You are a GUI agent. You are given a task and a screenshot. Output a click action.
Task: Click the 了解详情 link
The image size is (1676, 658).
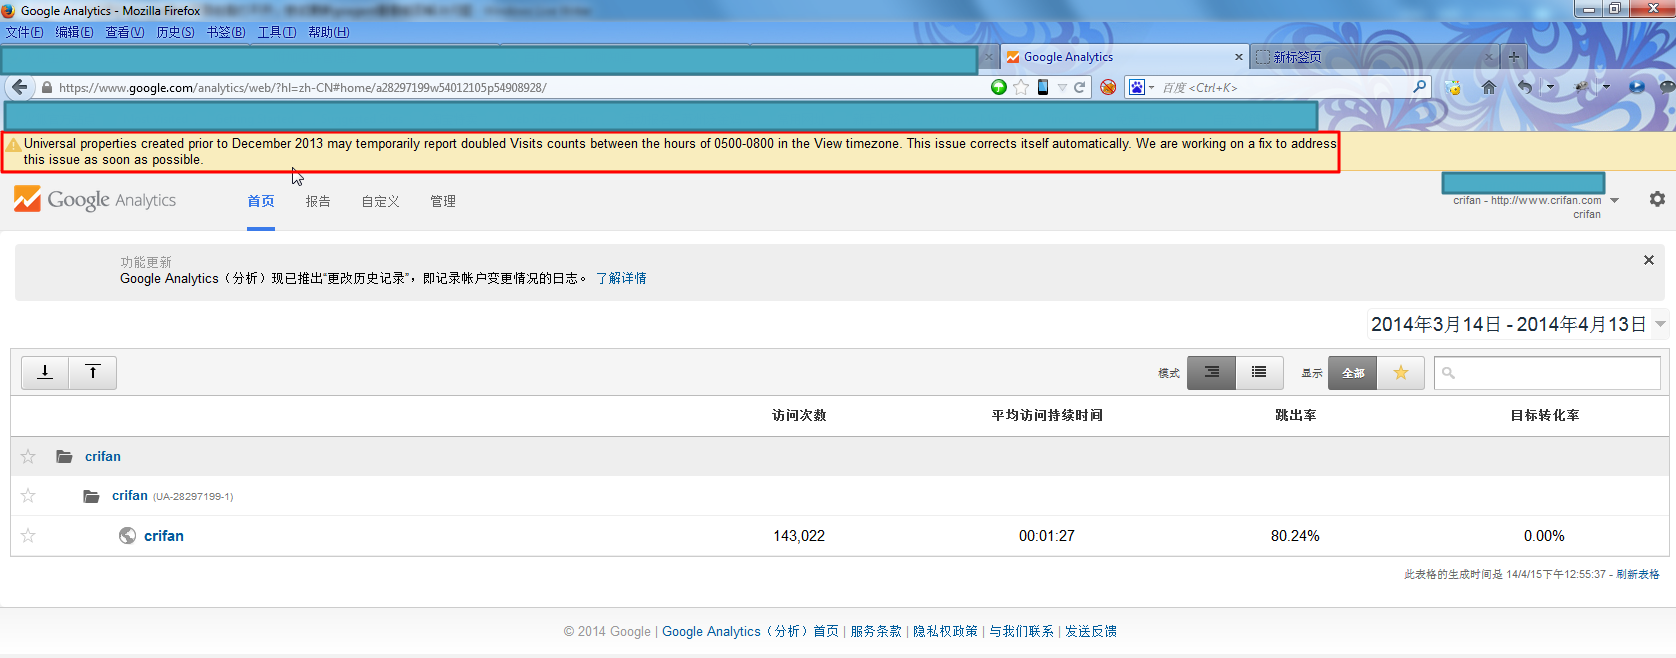pos(621,278)
